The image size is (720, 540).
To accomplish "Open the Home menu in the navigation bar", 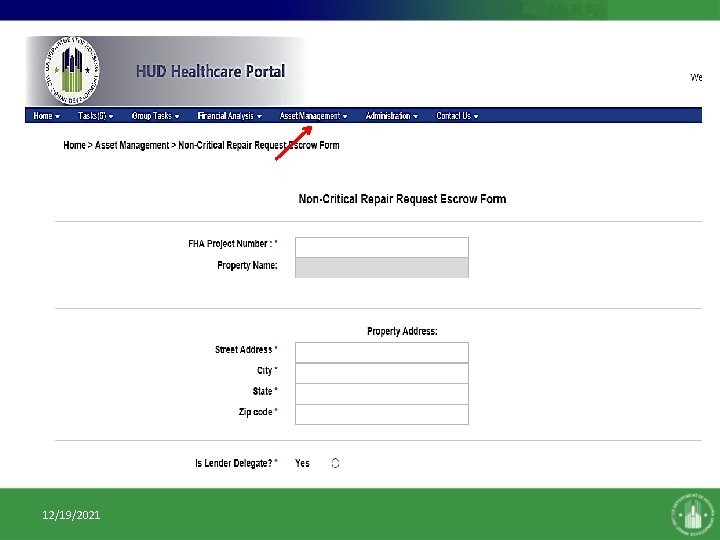I will click(x=46, y=116).
